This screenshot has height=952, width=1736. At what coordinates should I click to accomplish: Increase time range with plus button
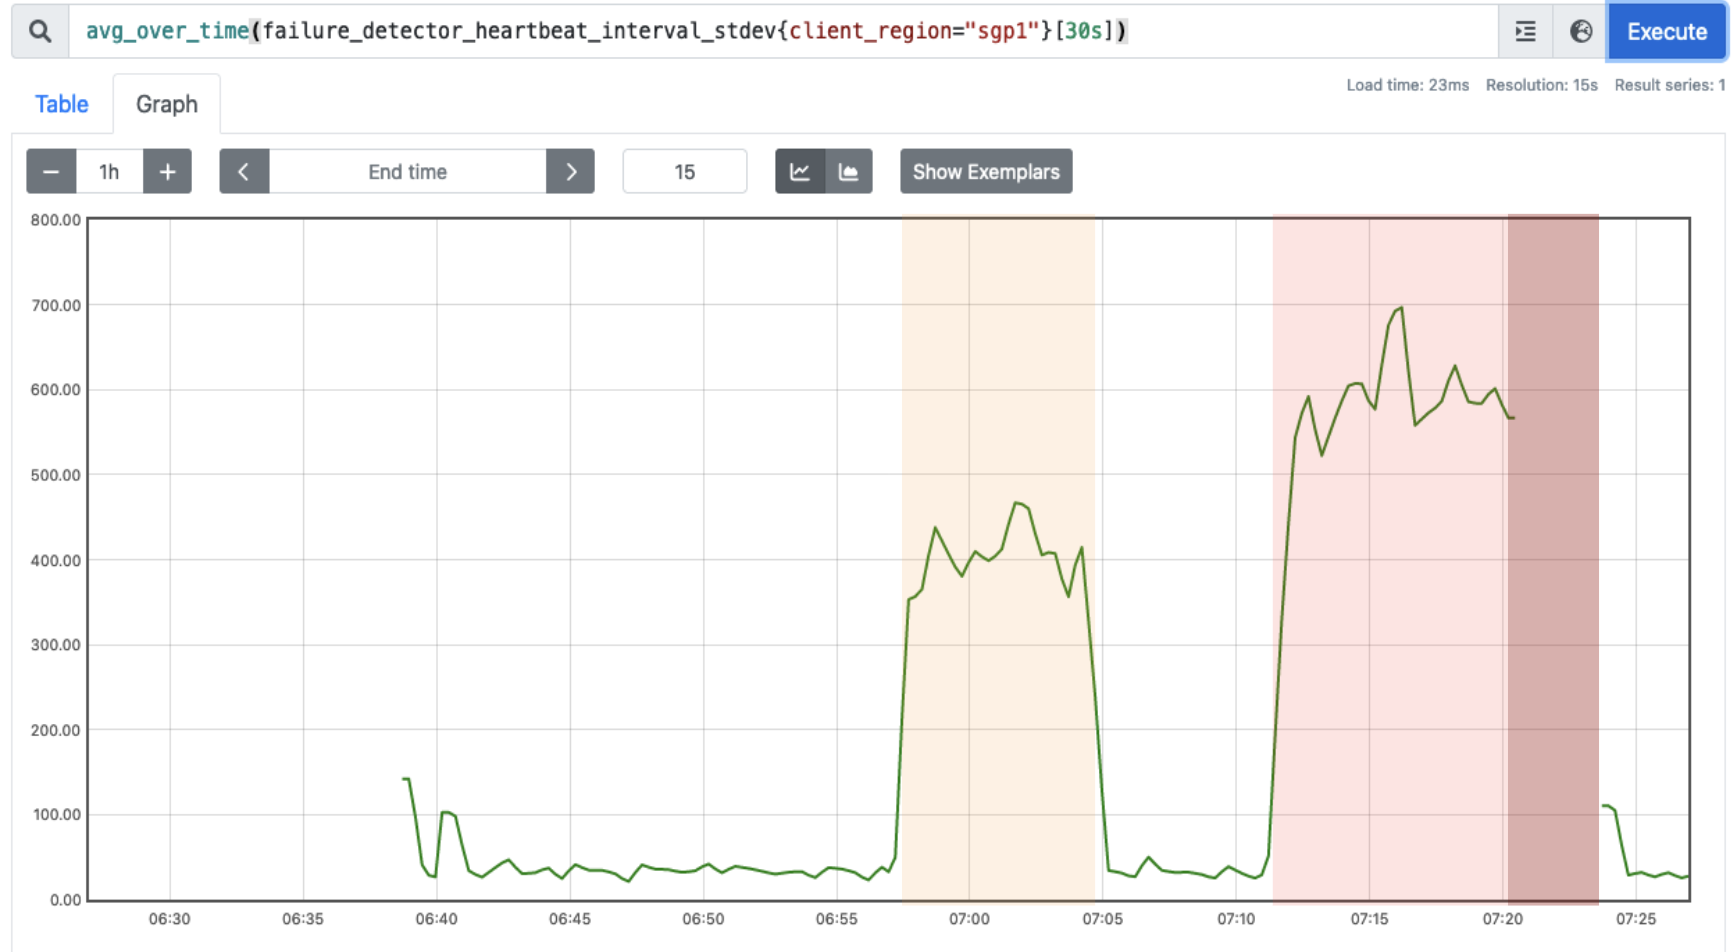167,172
